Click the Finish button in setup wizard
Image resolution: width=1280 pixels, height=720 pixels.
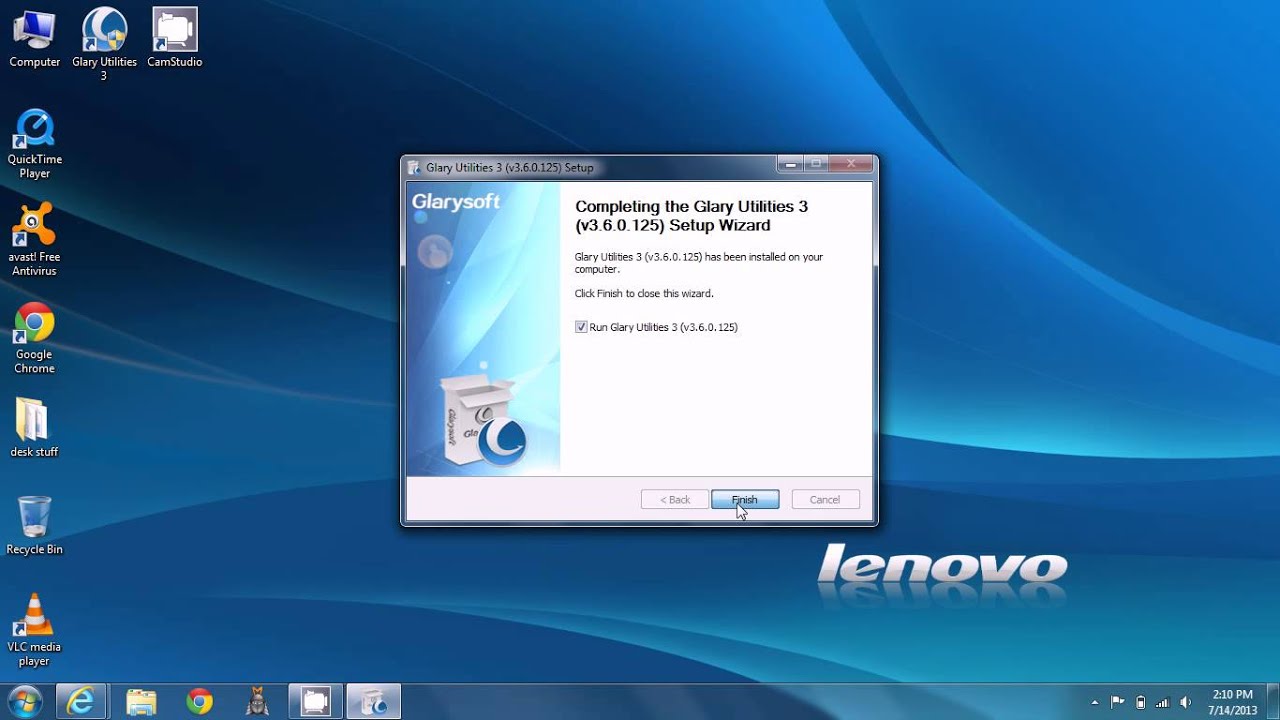click(745, 499)
